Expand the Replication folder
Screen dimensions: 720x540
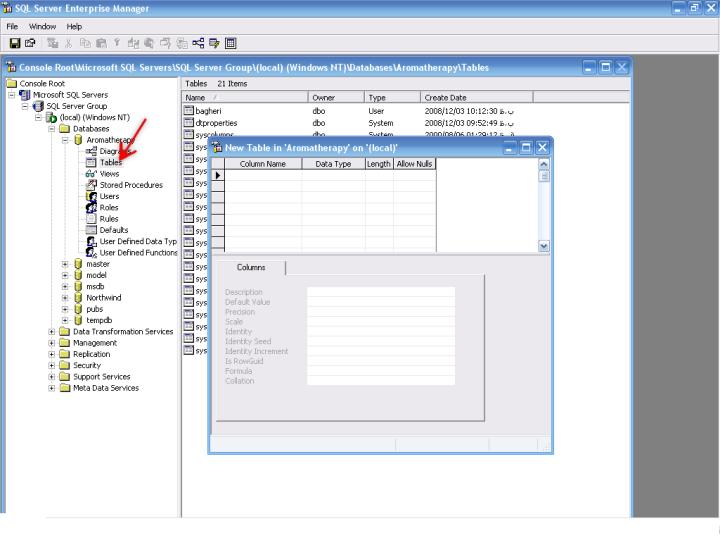pyautogui.click(x=52, y=354)
